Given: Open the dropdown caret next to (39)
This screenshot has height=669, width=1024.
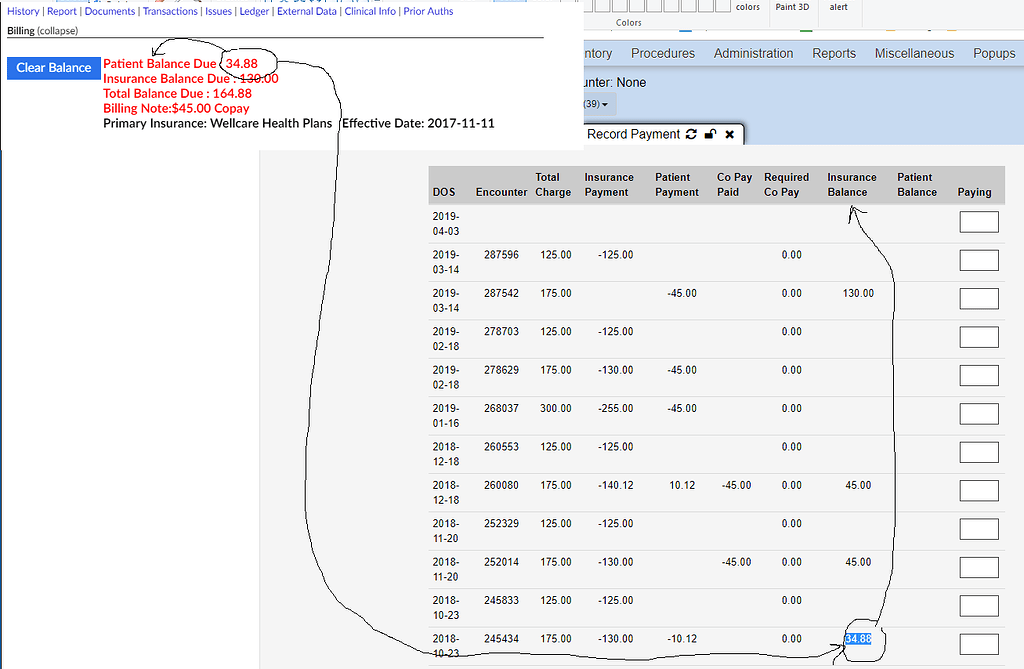Looking at the screenshot, I should click(607, 103).
